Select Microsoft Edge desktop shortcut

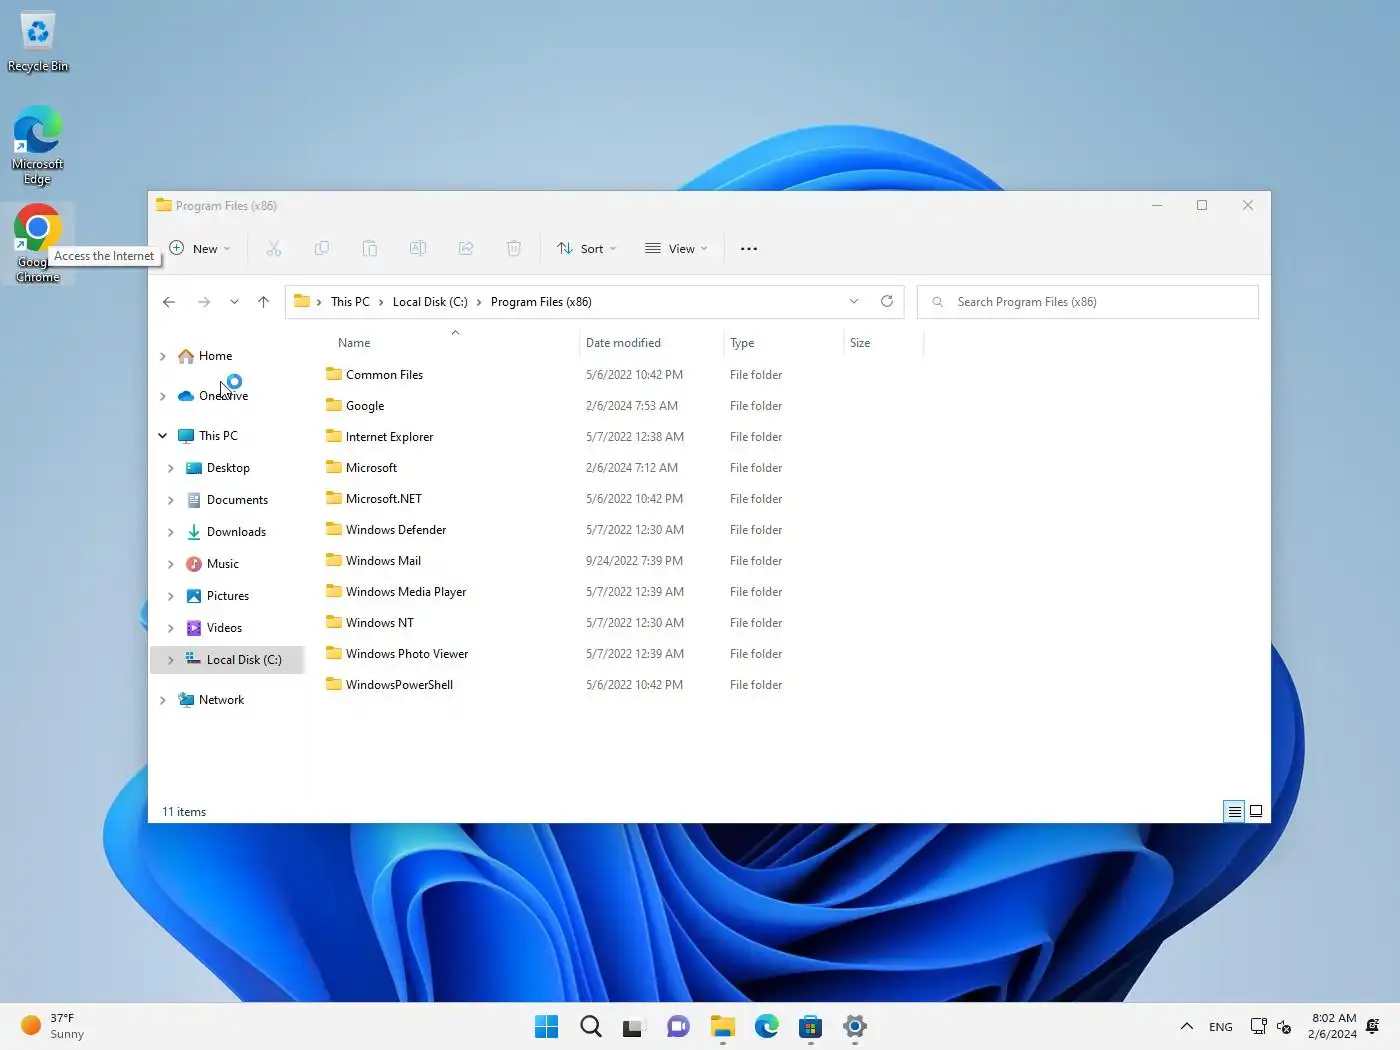37,145
